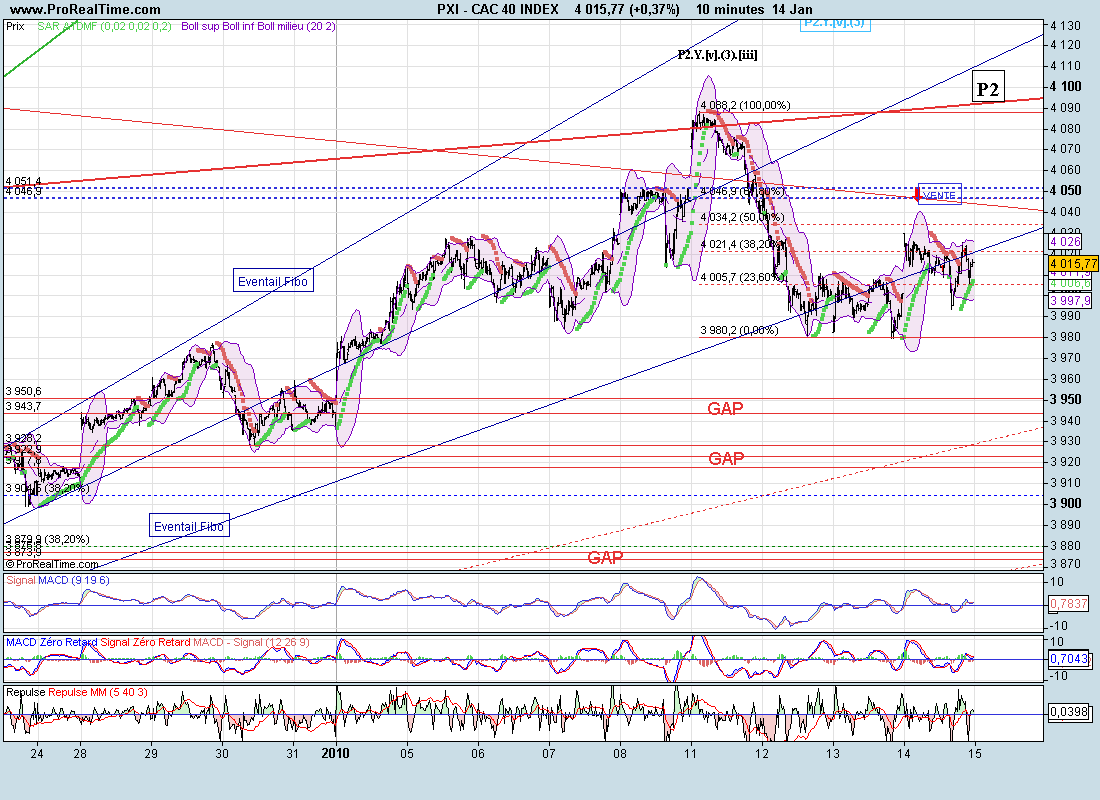Click the 0,7043 MACD Zéro Retard value box
1100x800 pixels.
tap(1068, 659)
